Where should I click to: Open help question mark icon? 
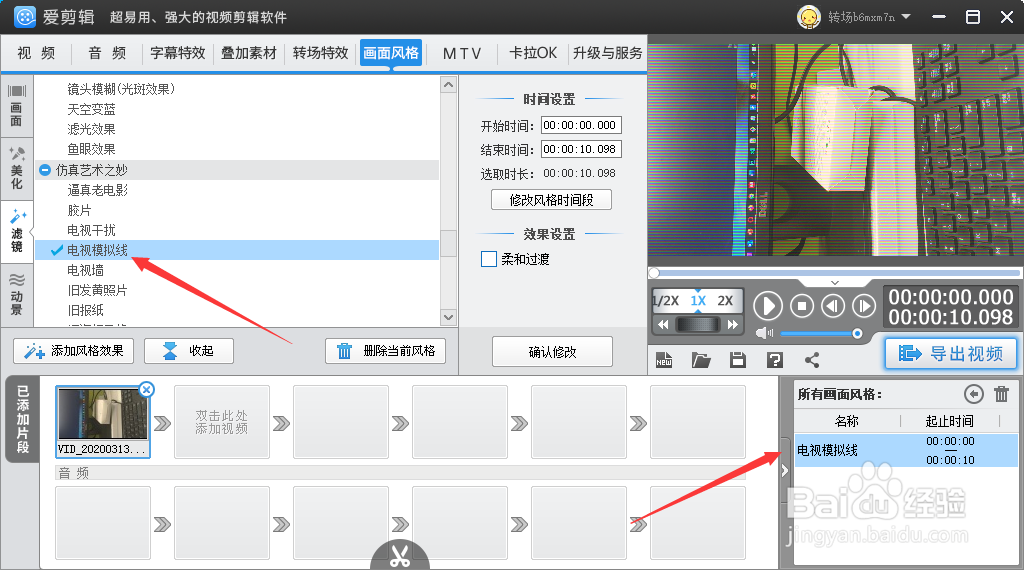775,360
